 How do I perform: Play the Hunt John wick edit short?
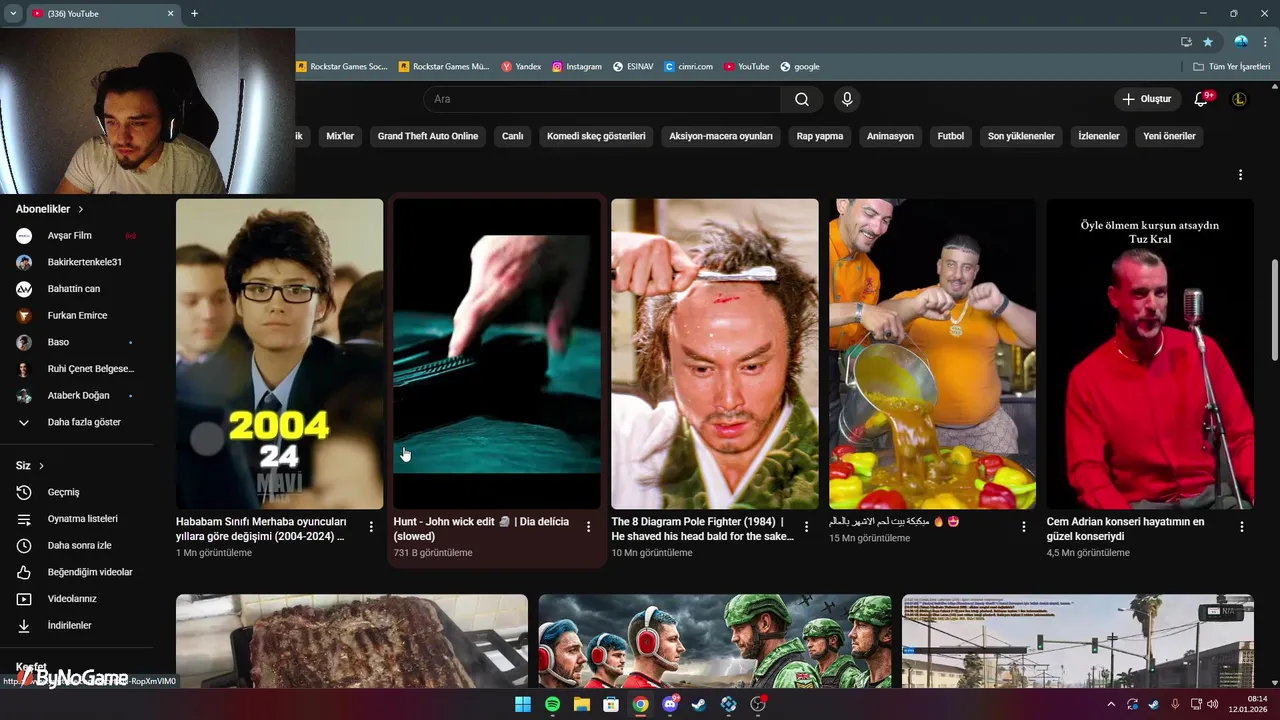point(497,354)
